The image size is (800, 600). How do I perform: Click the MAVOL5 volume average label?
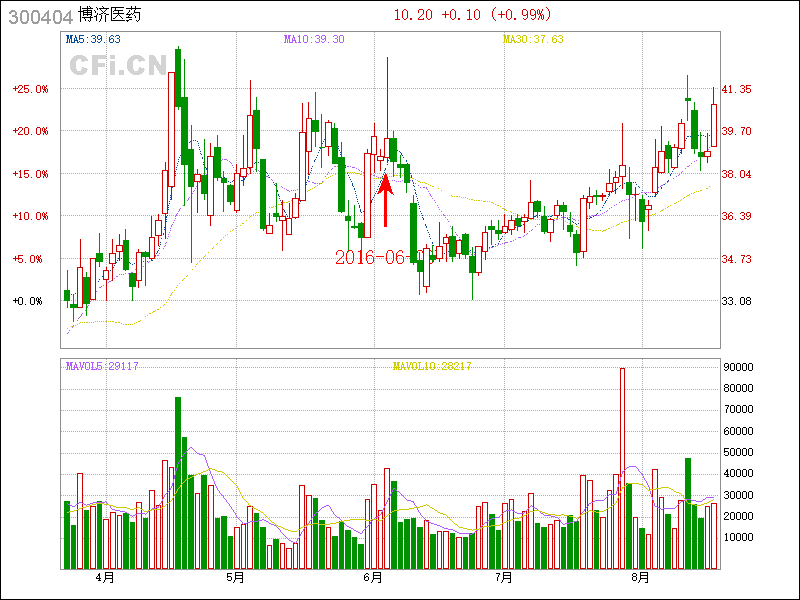[x=102, y=367]
